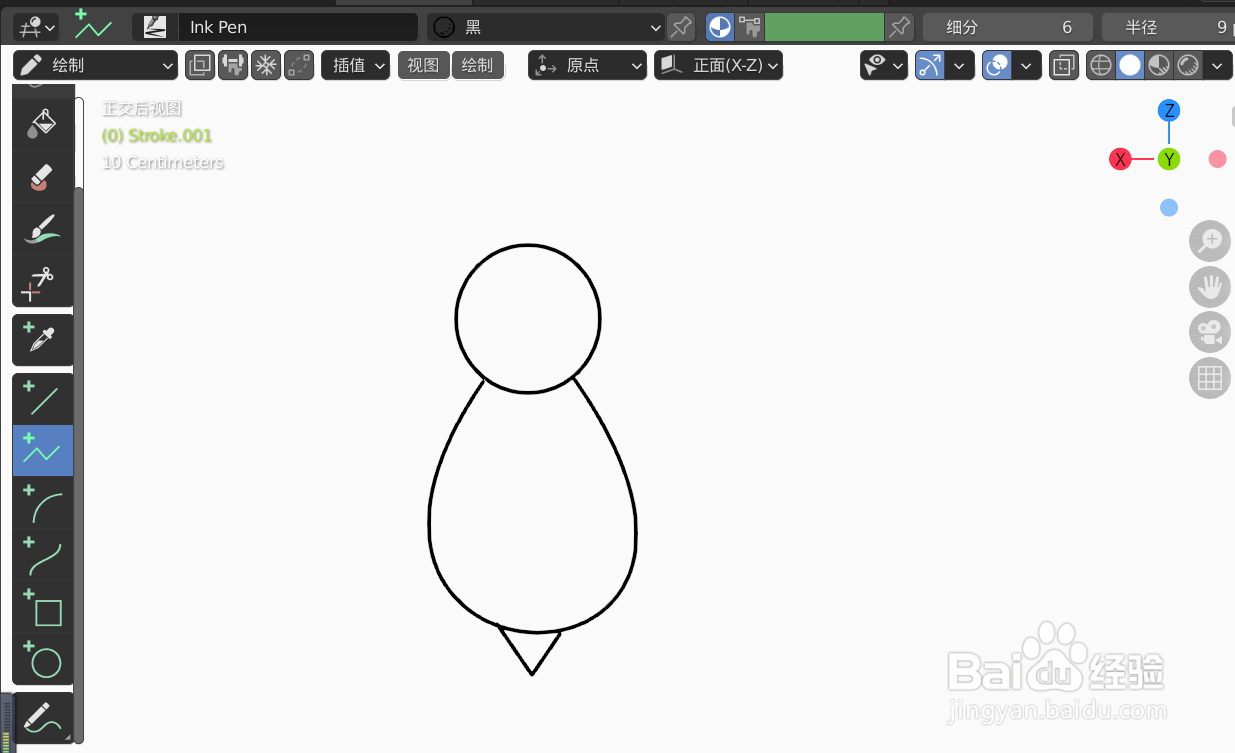Viewport: 1235px width, 753px height.
Task: Expand the overlays options dropdown arrow
Action: 1027,66
